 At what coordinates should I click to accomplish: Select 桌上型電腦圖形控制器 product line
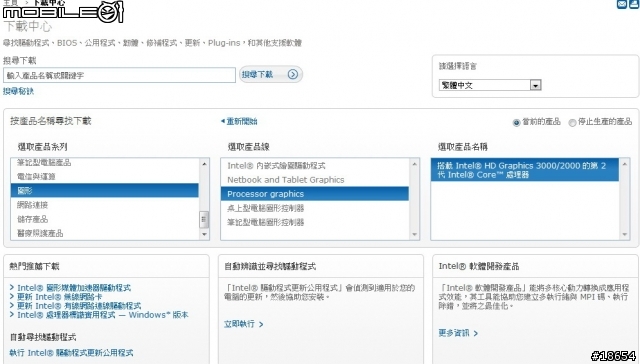[315, 208]
